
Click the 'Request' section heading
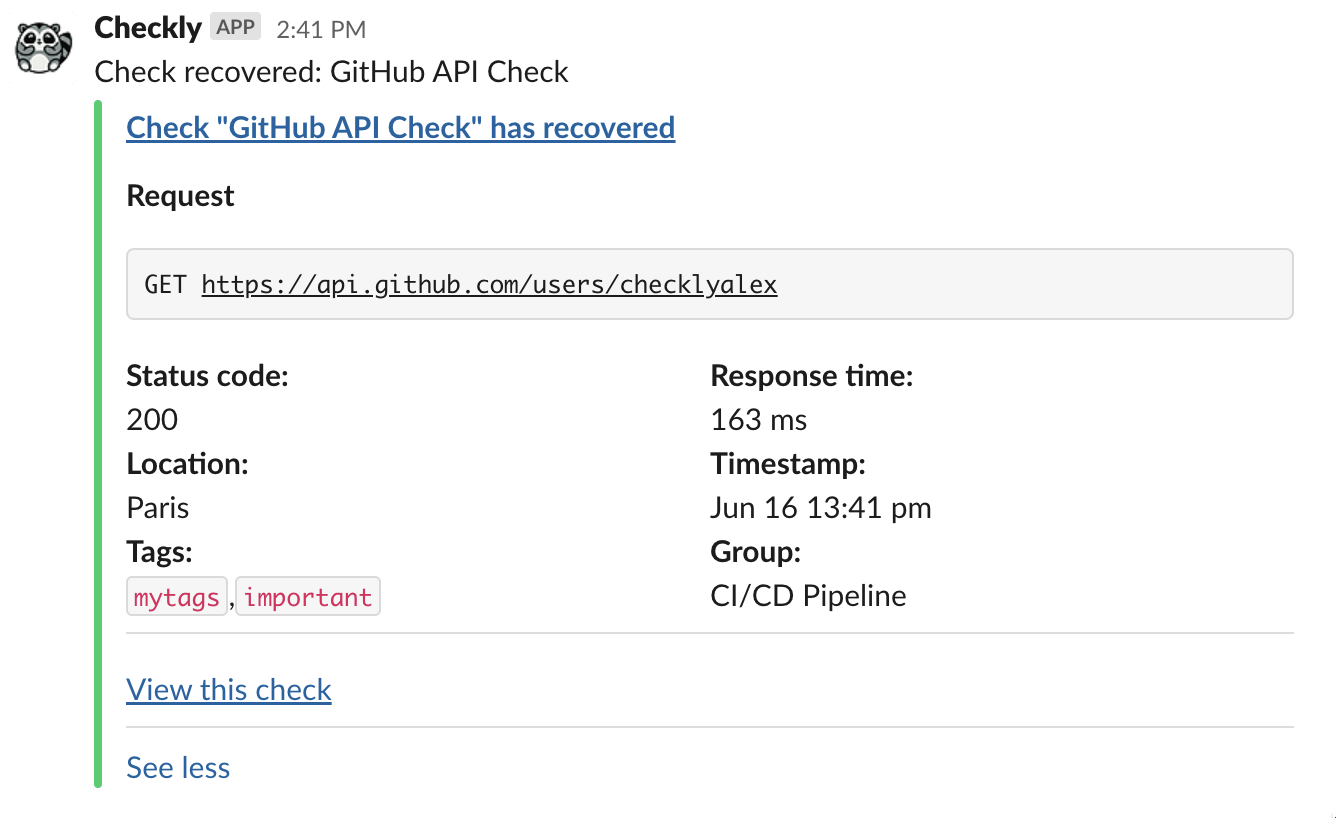point(180,195)
